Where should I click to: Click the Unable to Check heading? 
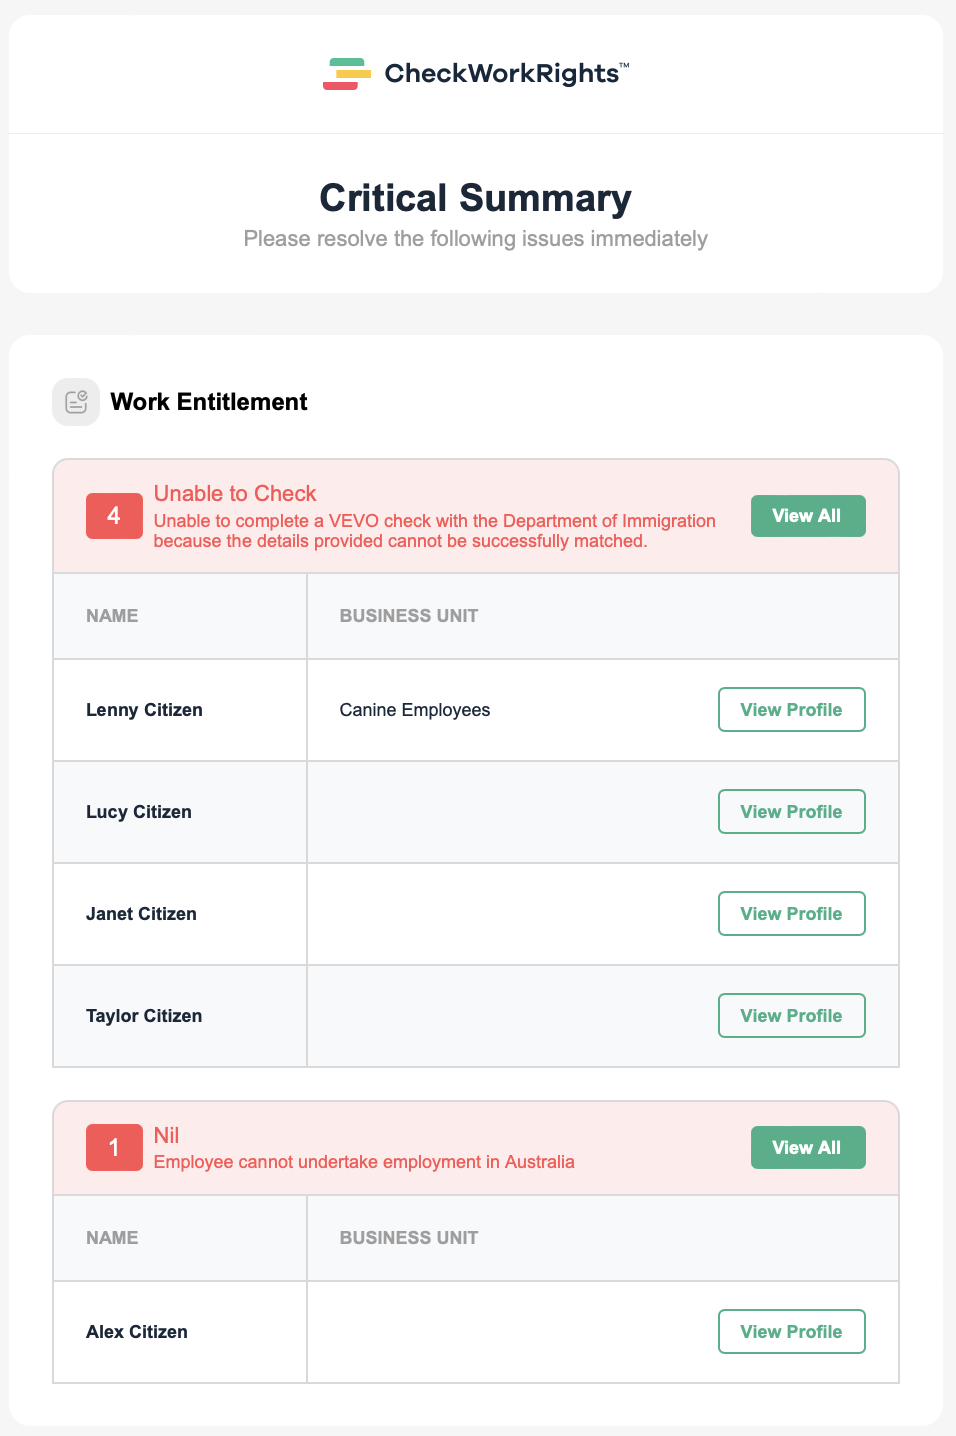[x=235, y=494]
